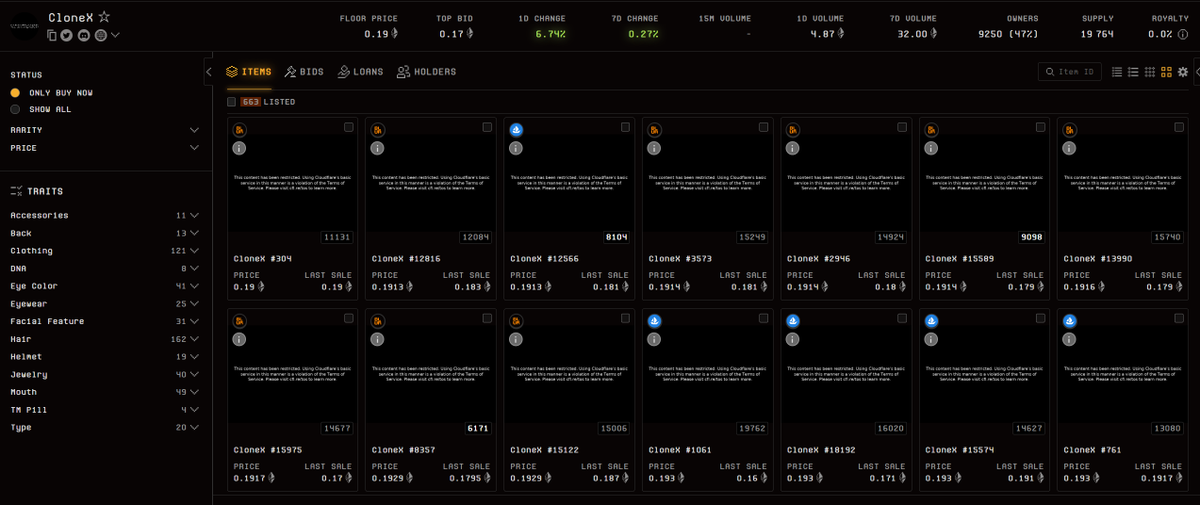Favorite the CloneX collection with the star
The image size is (1200, 505).
click(105, 18)
